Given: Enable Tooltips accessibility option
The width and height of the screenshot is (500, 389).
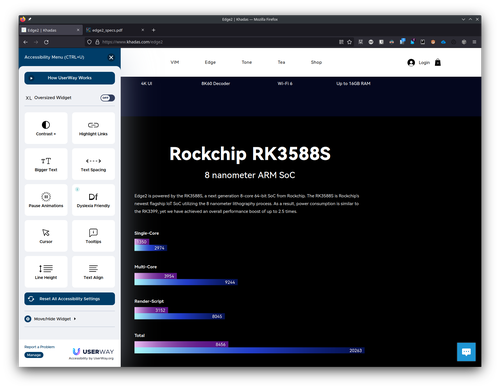Looking at the screenshot, I should (93, 236).
